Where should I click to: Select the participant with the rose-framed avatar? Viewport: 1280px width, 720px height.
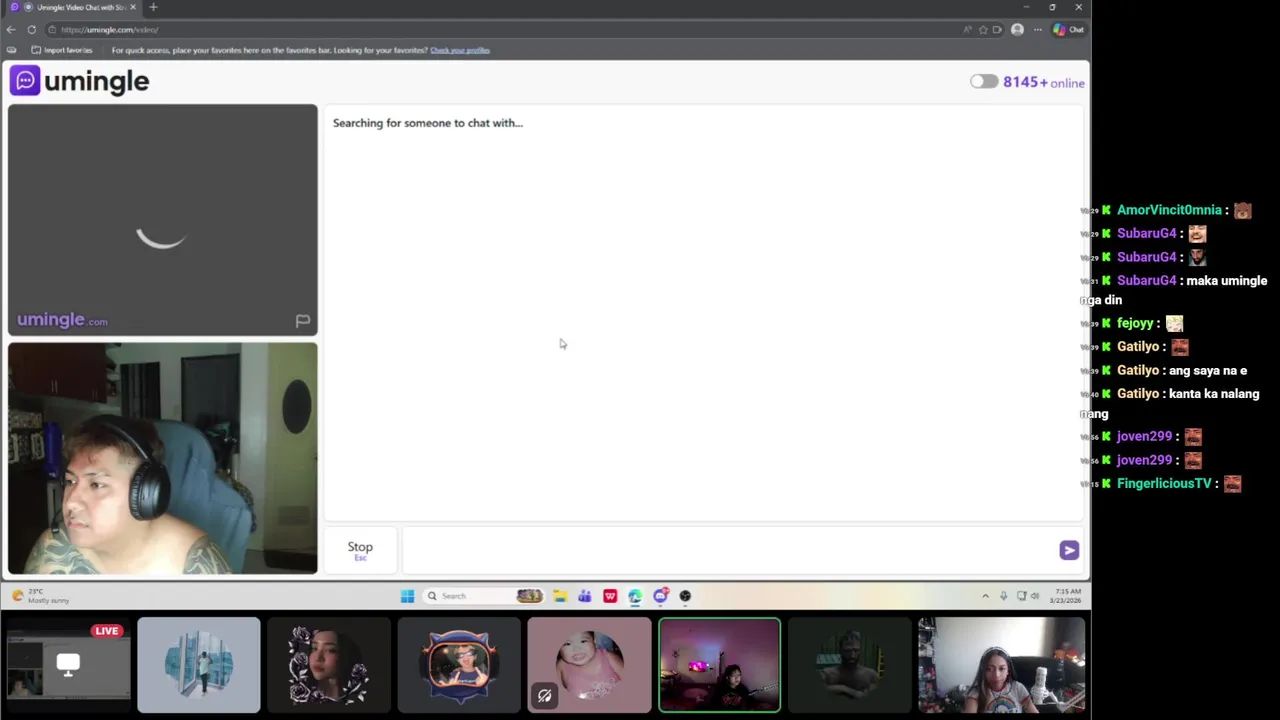(329, 665)
